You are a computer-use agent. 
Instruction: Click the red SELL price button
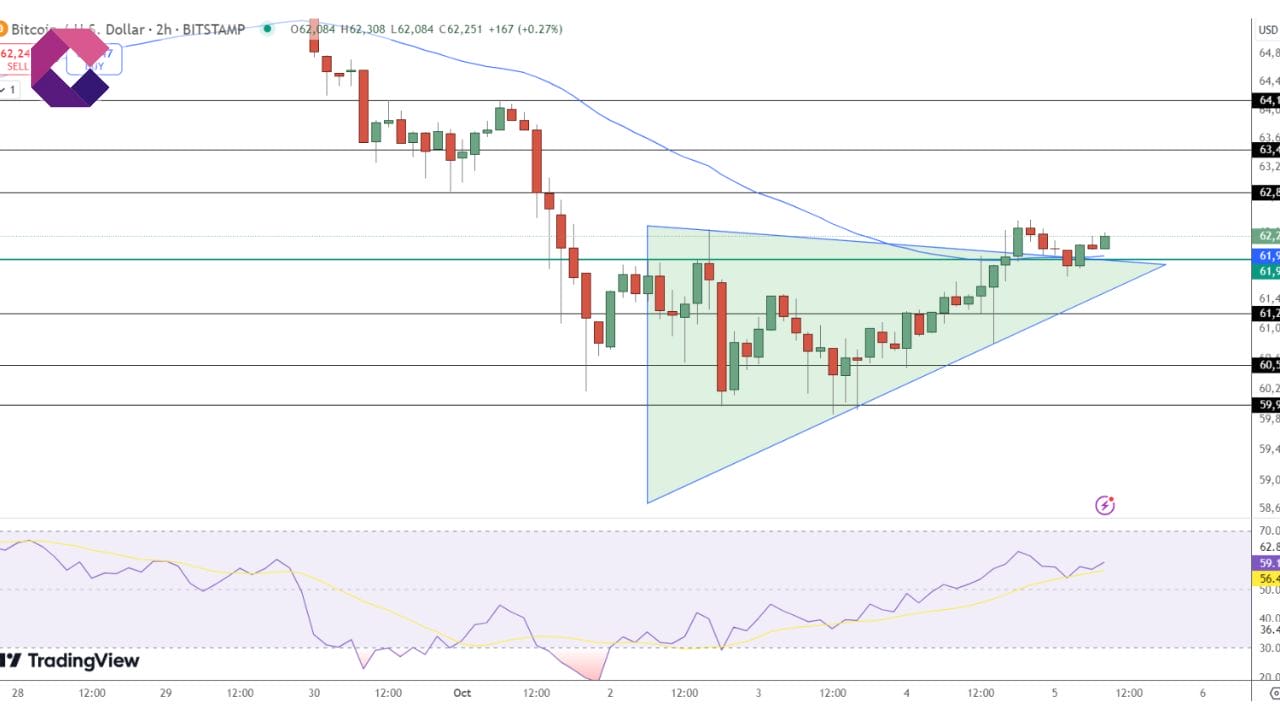click(x=16, y=60)
